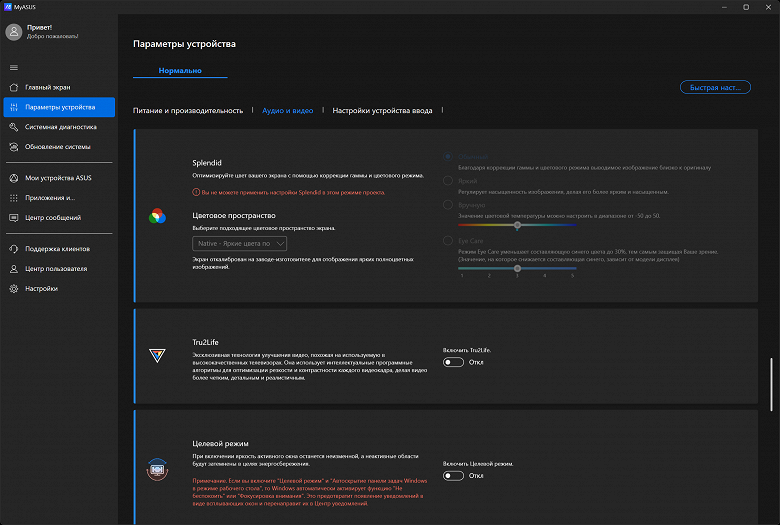Open Центр пользователя section

(56, 269)
